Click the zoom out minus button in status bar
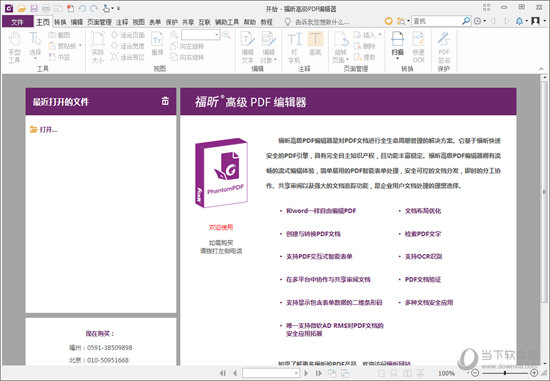This screenshot has height=381, width=550. (x=475, y=373)
